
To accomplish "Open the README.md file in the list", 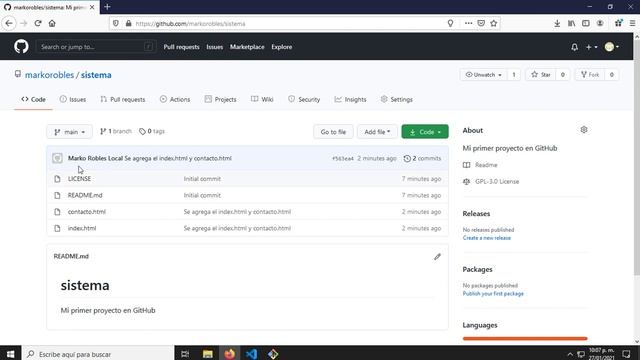I will pos(85,195).
